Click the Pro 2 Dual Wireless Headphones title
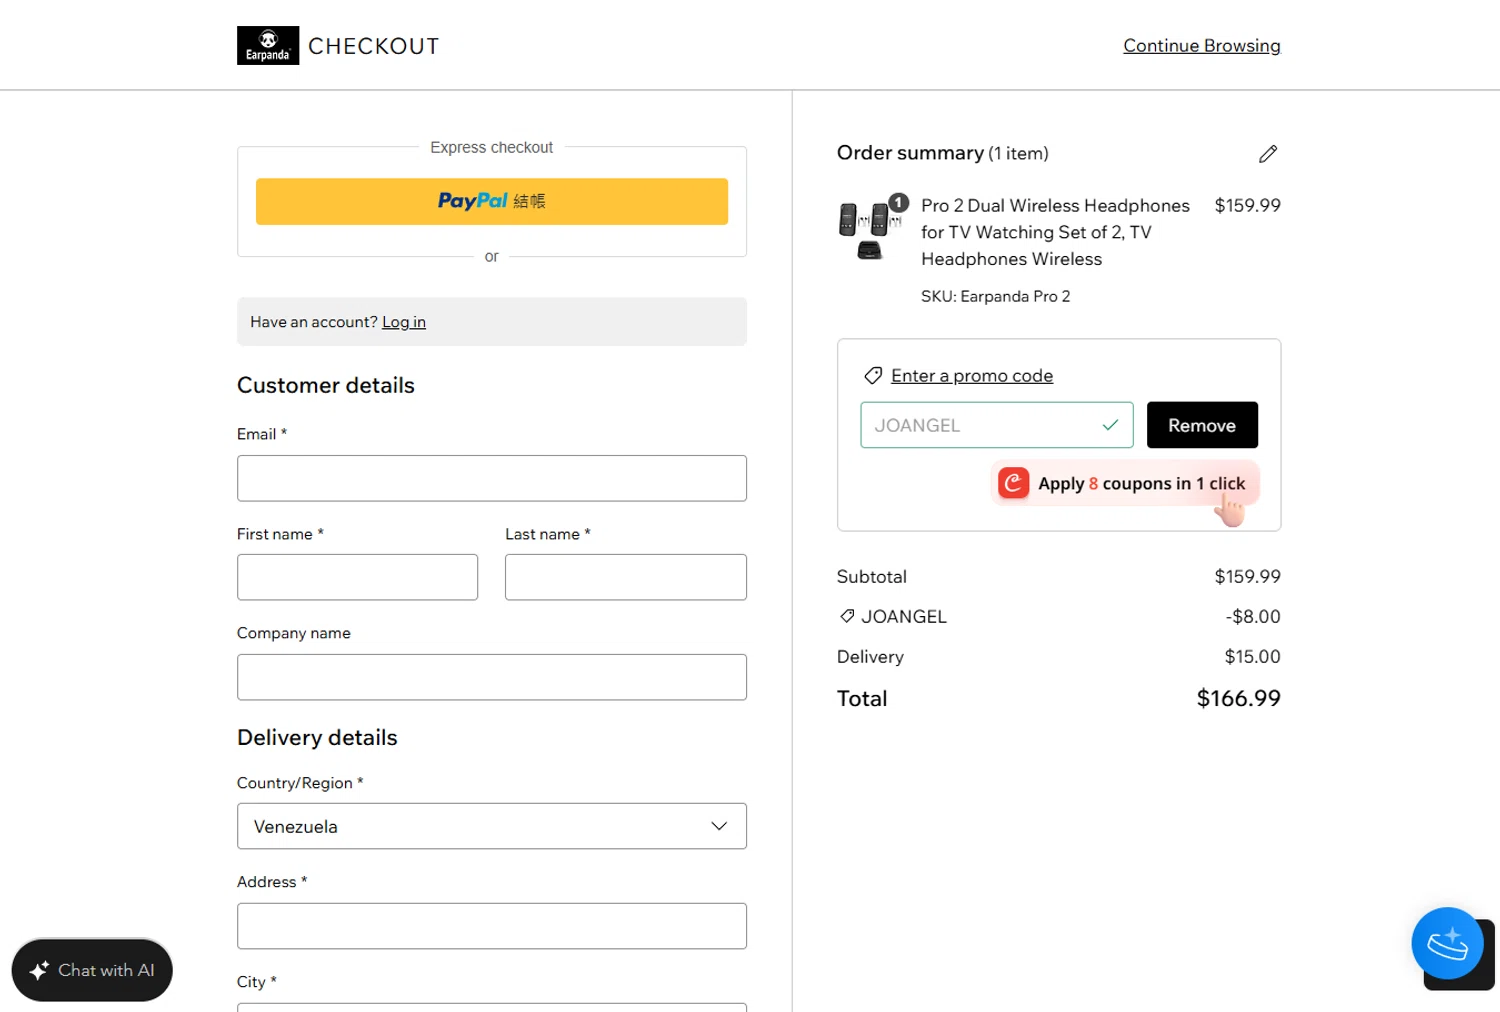1500x1012 pixels. point(1055,232)
